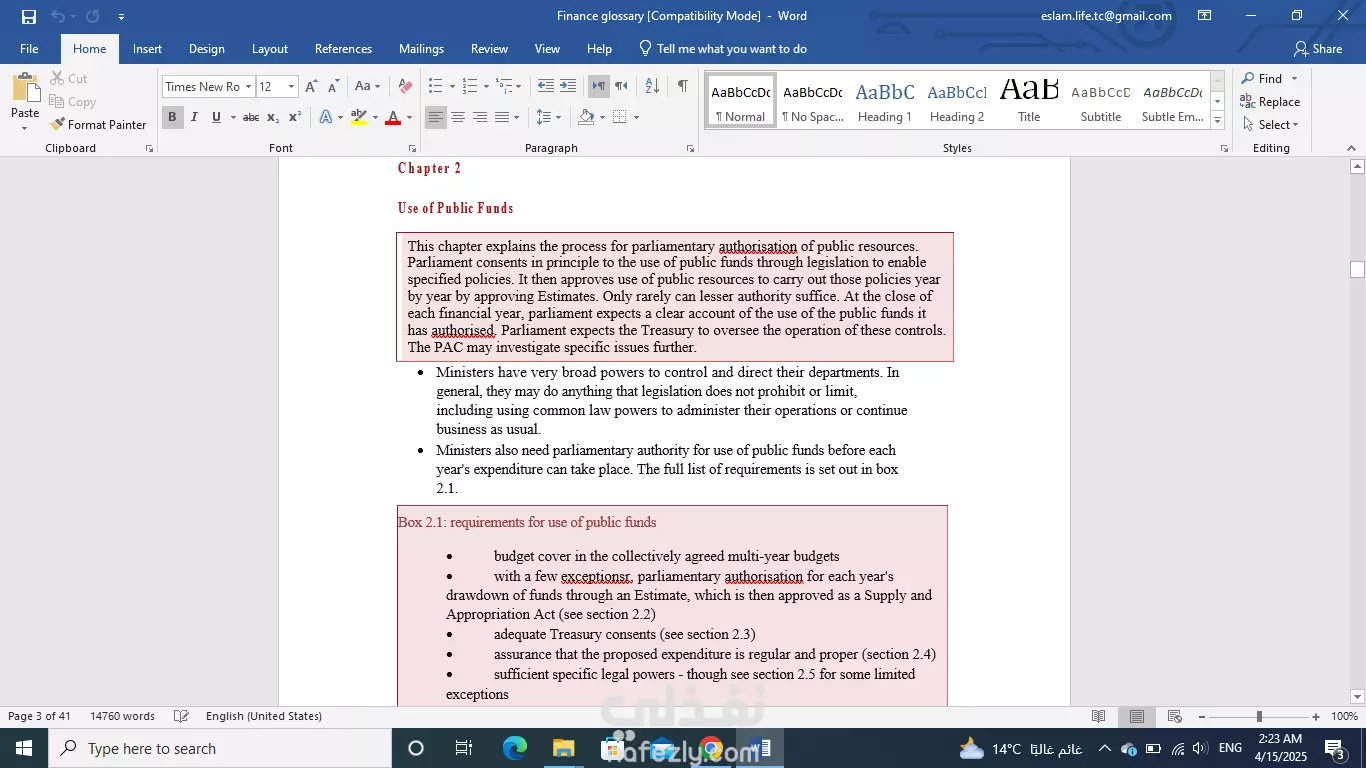Open the Borders dropdown arrow
The width and height of the screenshot is (1366, 768).
(x=636, y=118)
